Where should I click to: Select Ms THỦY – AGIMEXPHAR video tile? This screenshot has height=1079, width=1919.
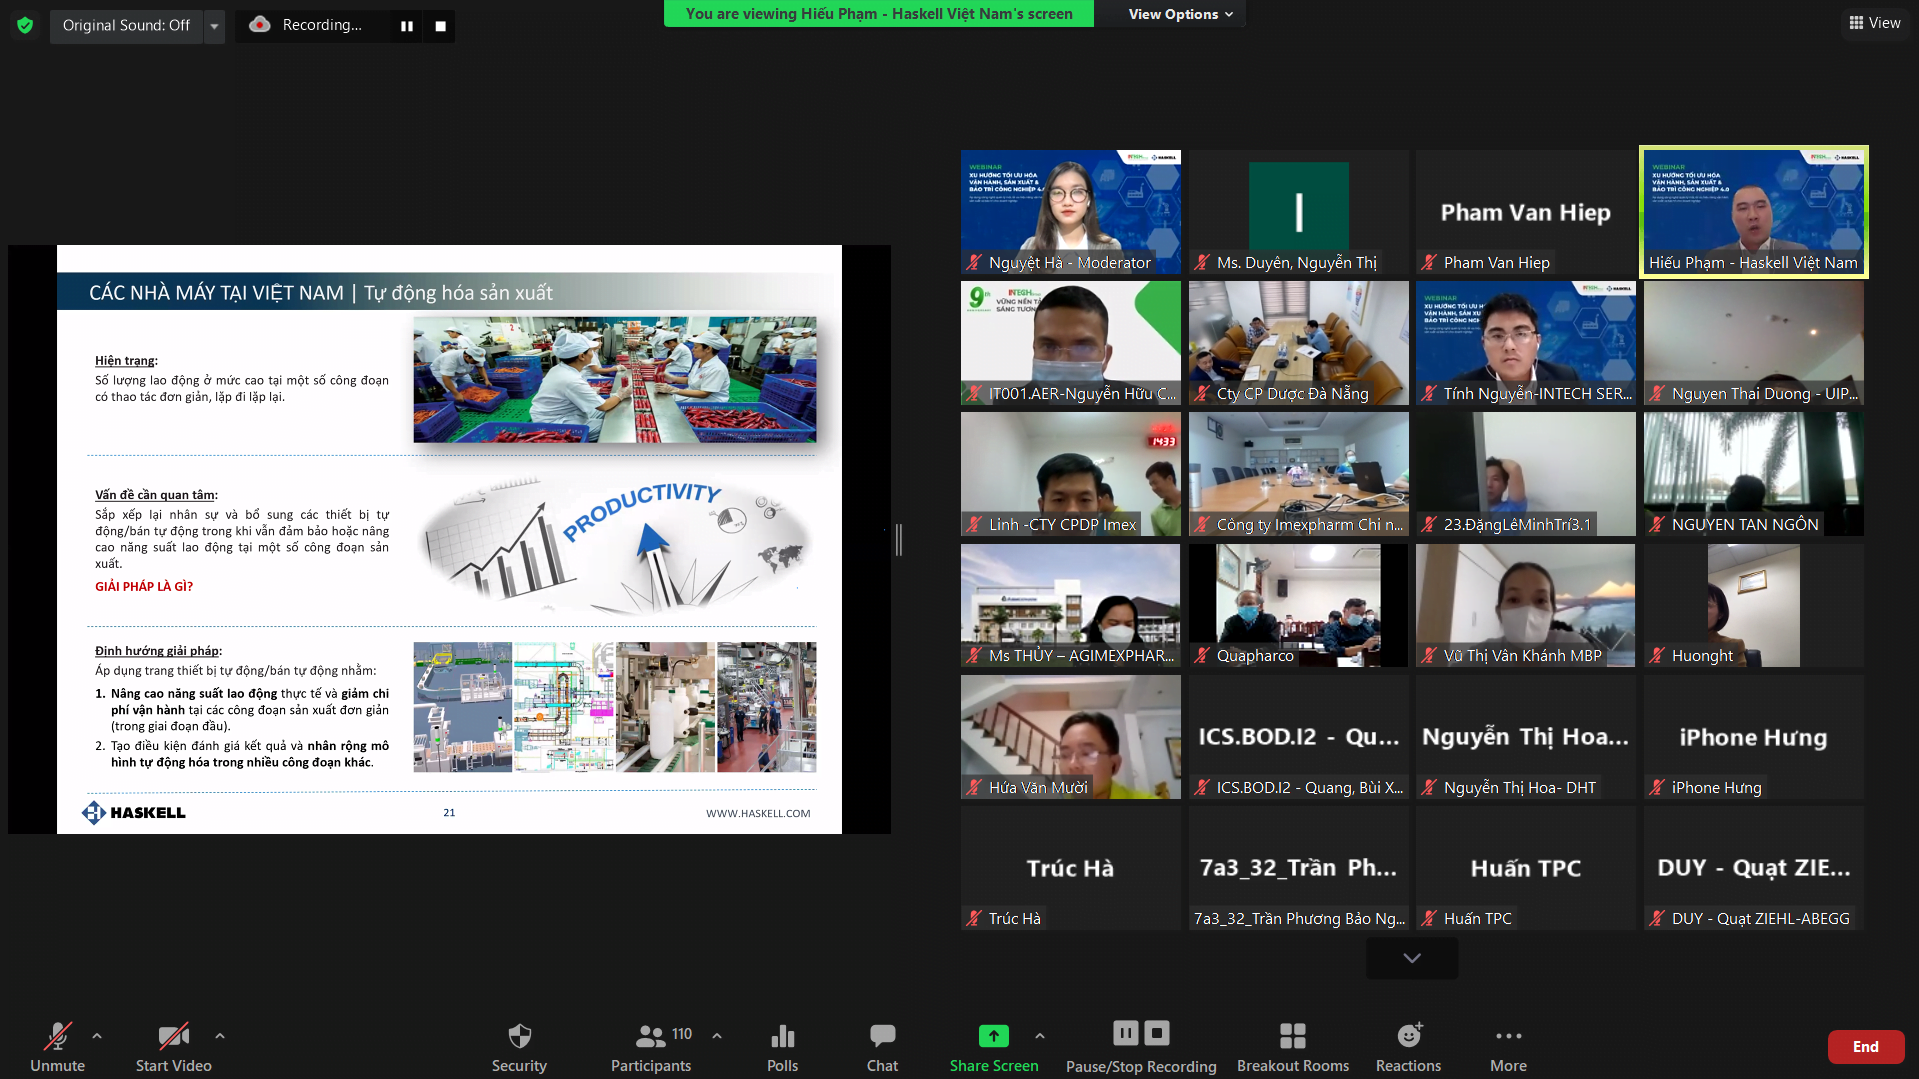[x=1071, y=605]
